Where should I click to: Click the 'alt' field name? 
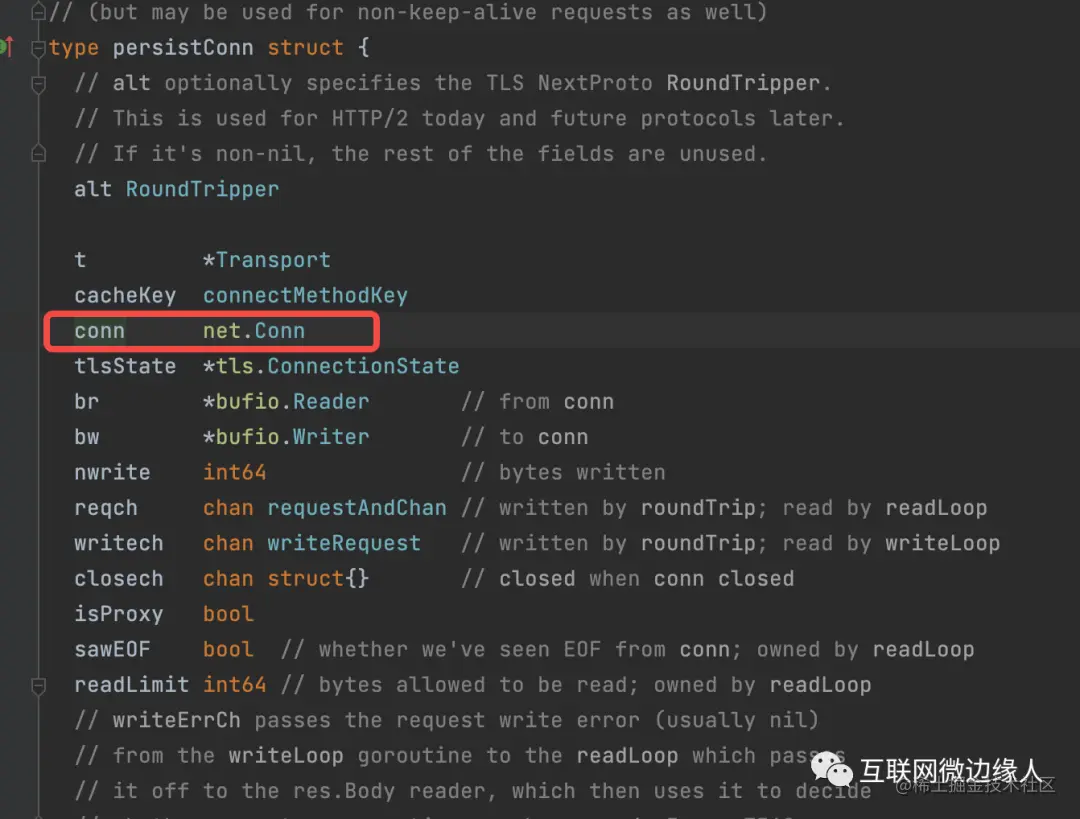93,189
